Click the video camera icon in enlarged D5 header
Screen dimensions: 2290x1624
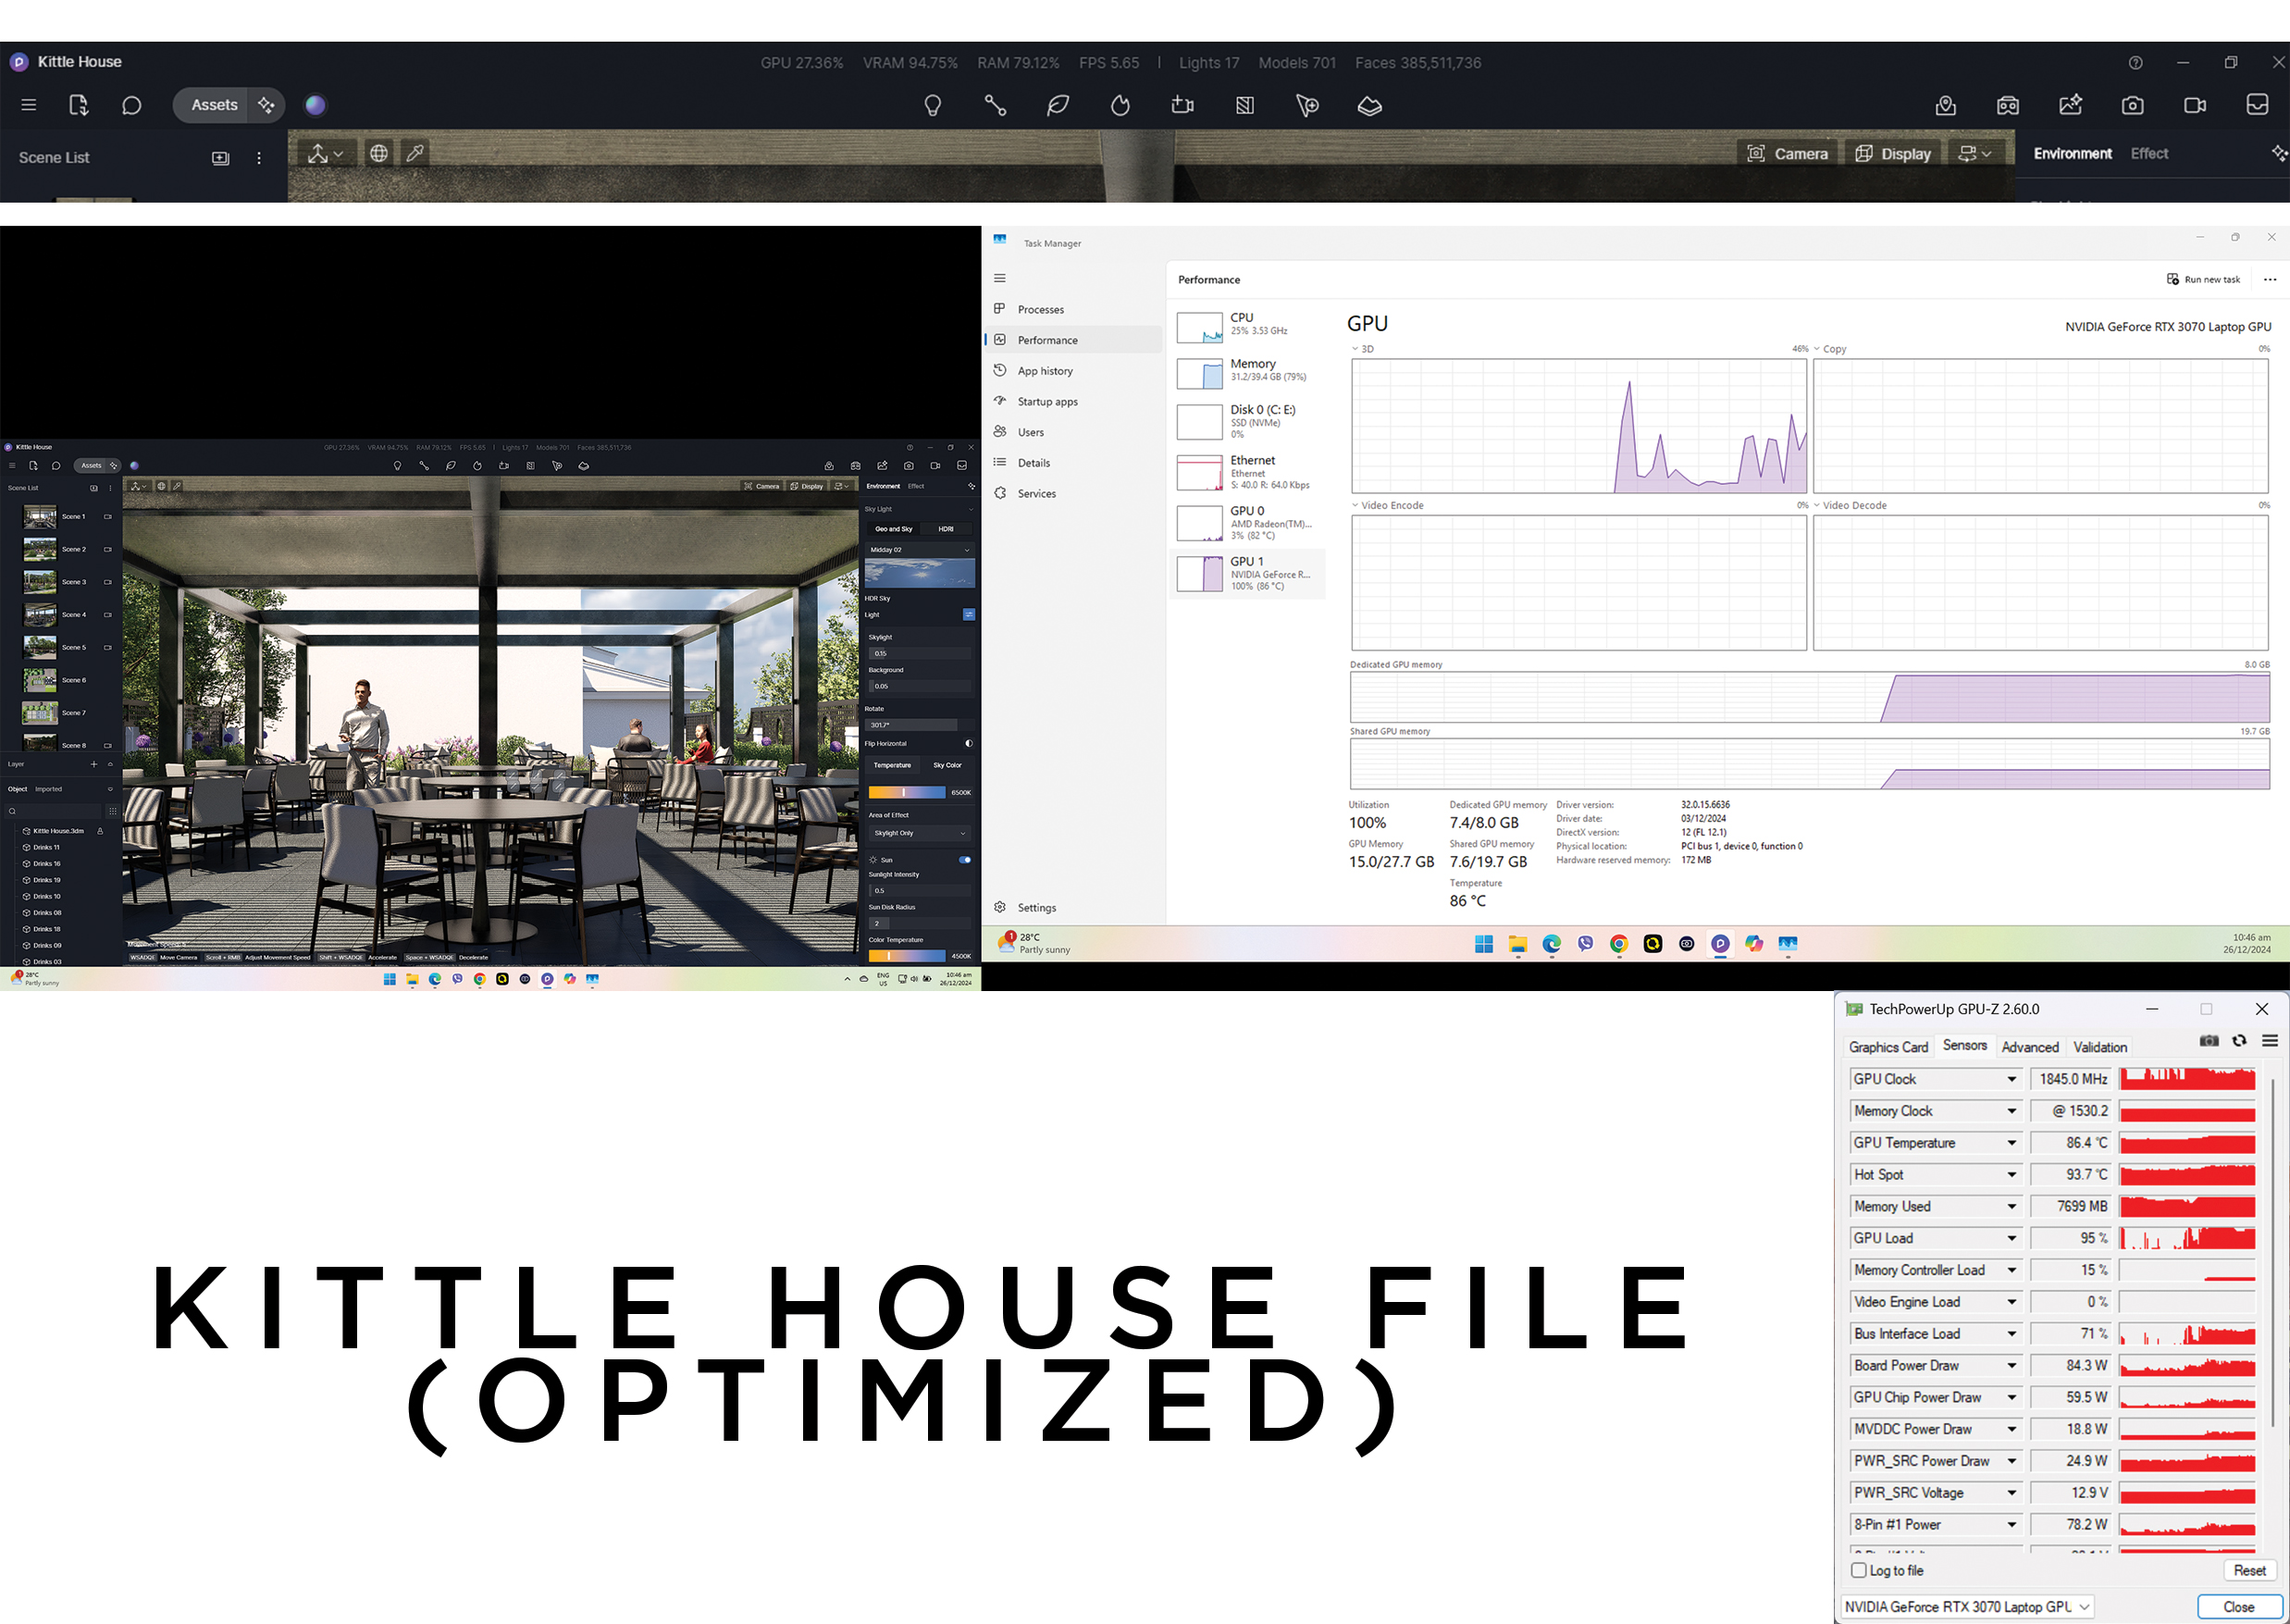2195,105
